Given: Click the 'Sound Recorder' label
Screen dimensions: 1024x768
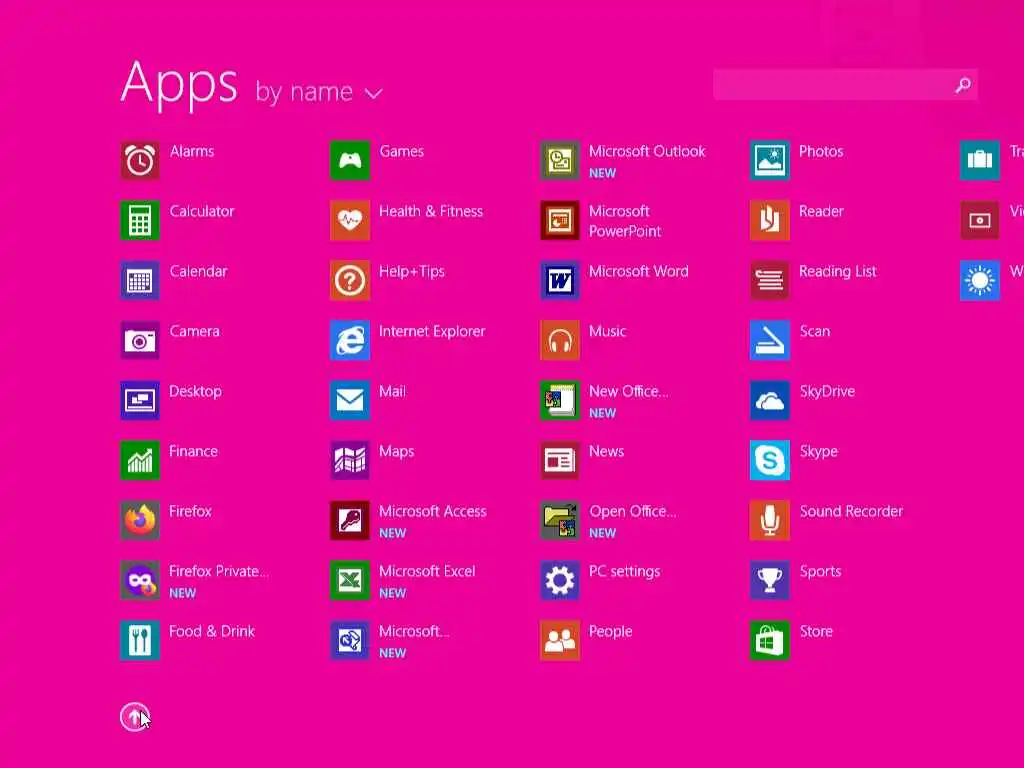Looking at the screenshot, I should [x=851, y=511].
